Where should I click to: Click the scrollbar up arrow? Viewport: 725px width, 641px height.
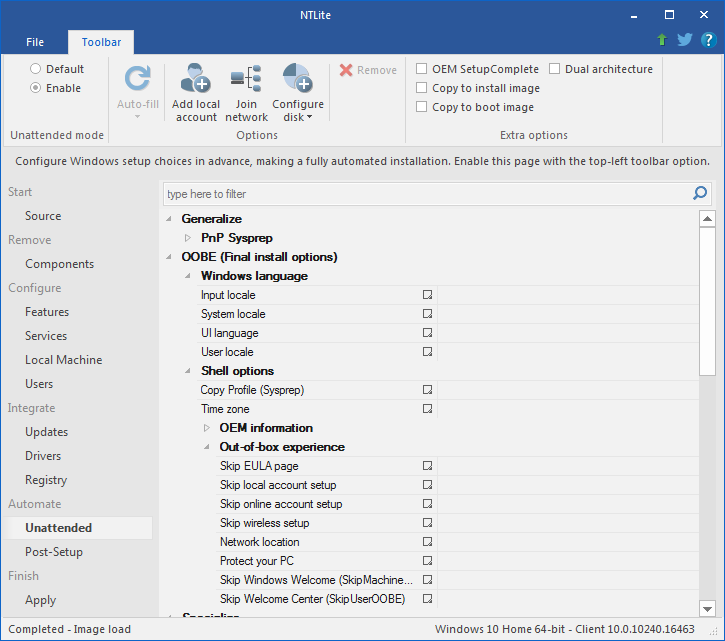707,218
